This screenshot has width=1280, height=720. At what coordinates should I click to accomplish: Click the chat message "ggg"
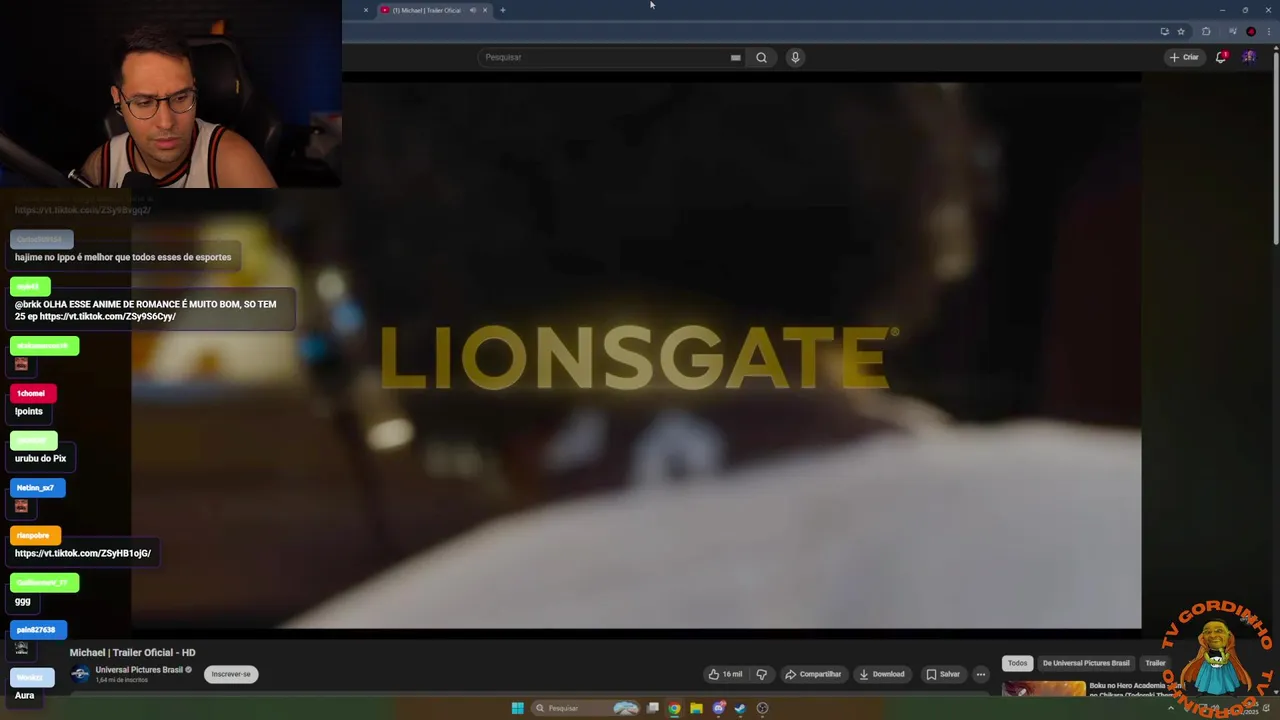coord(23,601)
